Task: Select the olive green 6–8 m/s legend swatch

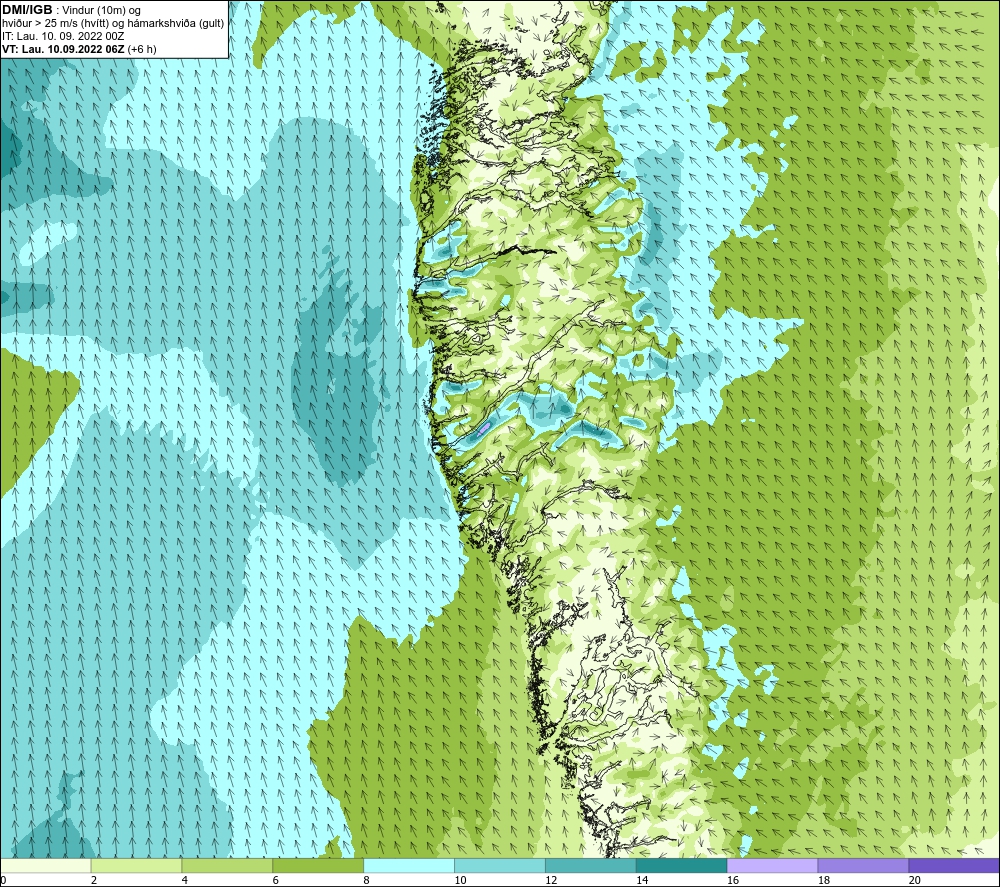Action: 318,865
